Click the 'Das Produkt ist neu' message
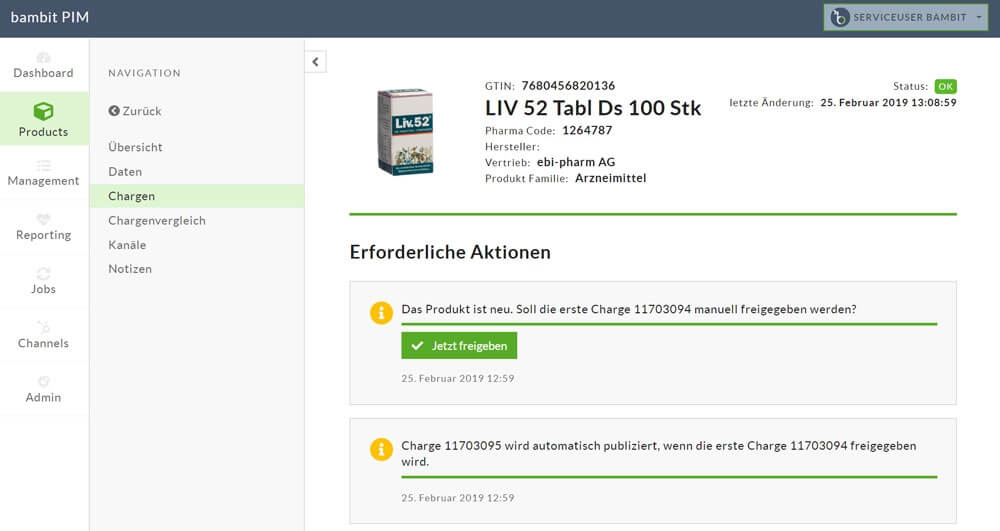This screenshot has width=1000, height=531. tap(629, 309)
